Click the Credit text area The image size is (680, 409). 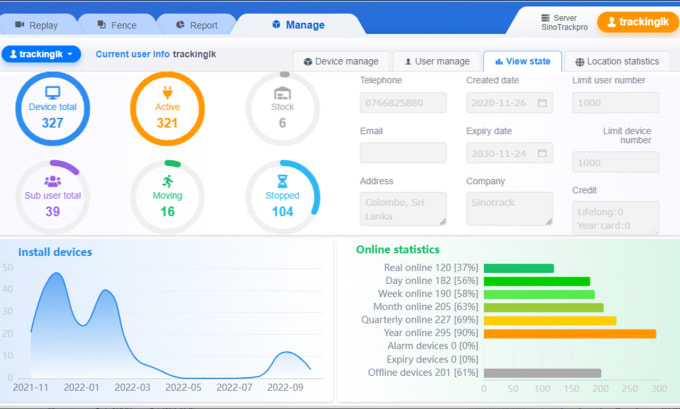click(x=615, y=218)
